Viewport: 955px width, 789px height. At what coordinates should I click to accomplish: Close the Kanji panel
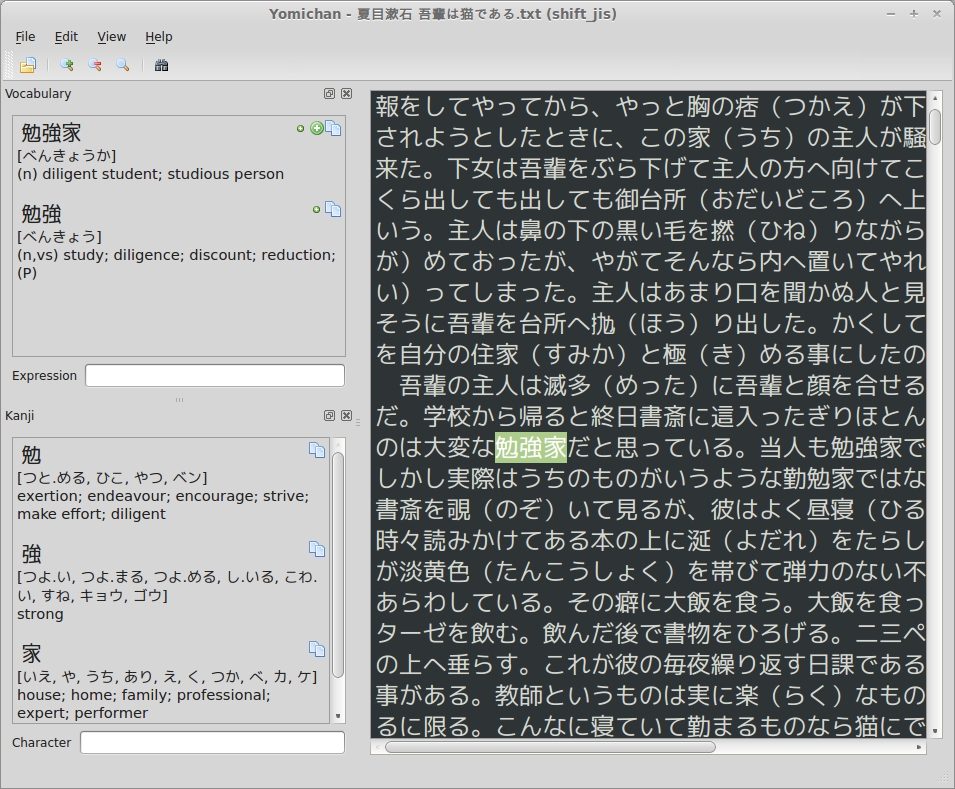(347, 416)
